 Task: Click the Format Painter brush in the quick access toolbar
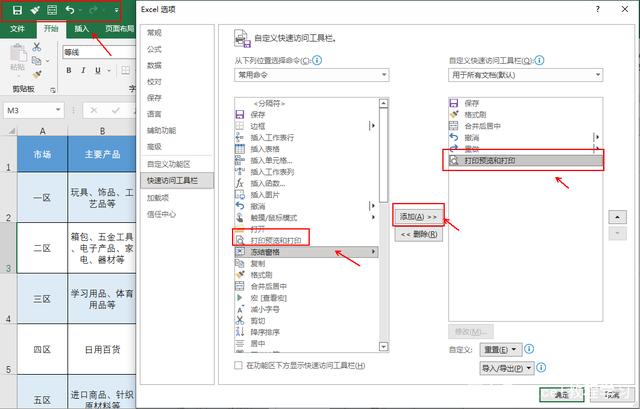[x=35, y=10]
